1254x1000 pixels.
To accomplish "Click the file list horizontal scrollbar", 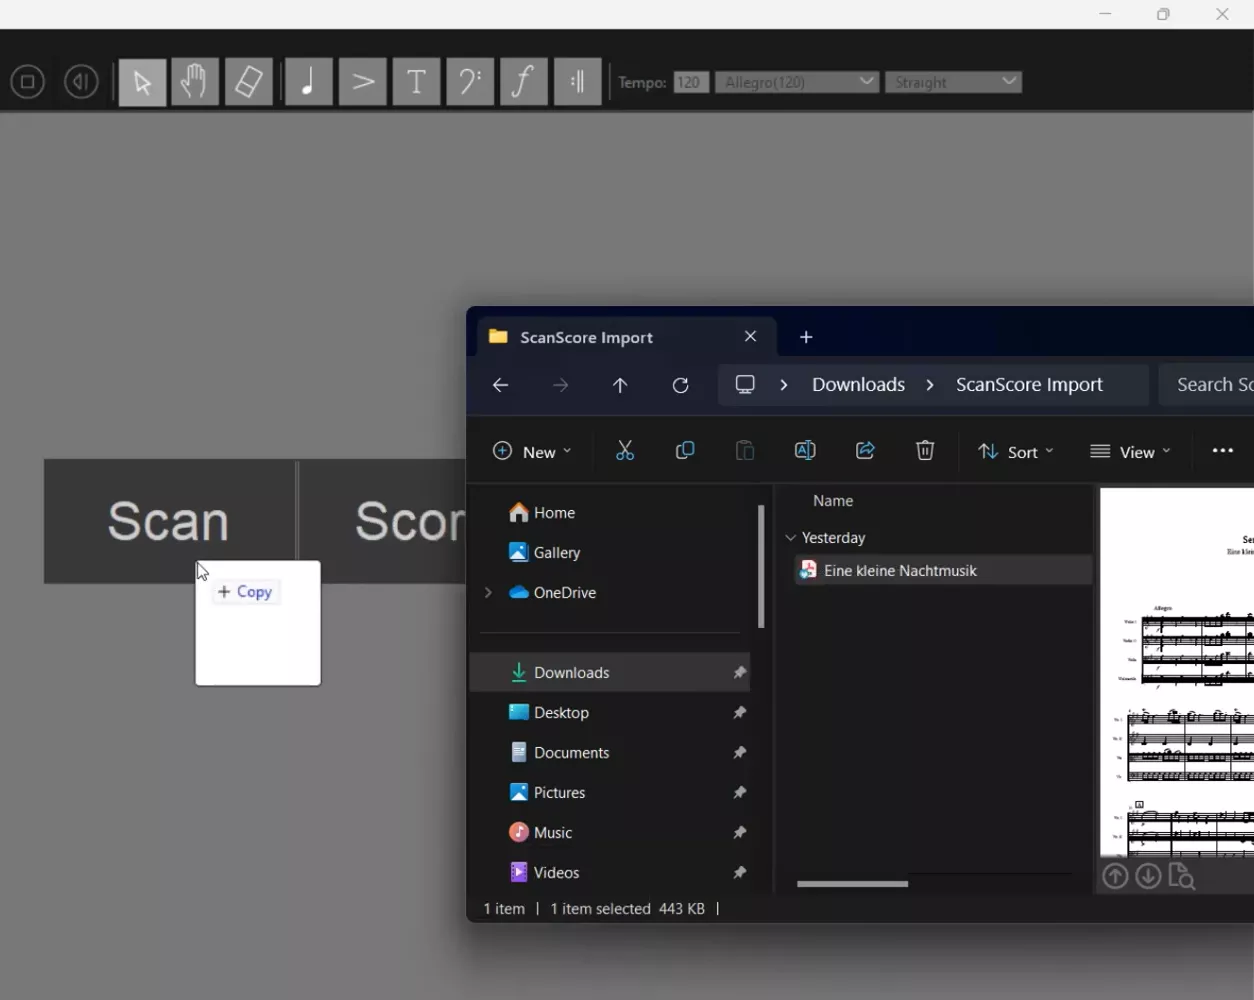I will coord(852,884).
